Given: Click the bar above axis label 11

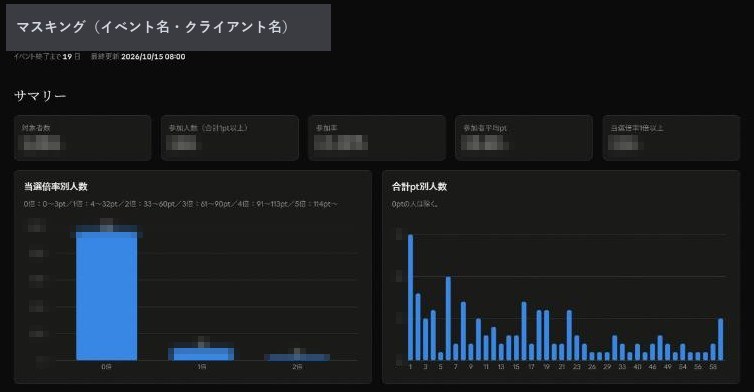Looking at the screenshot, I should click(486, 347).
